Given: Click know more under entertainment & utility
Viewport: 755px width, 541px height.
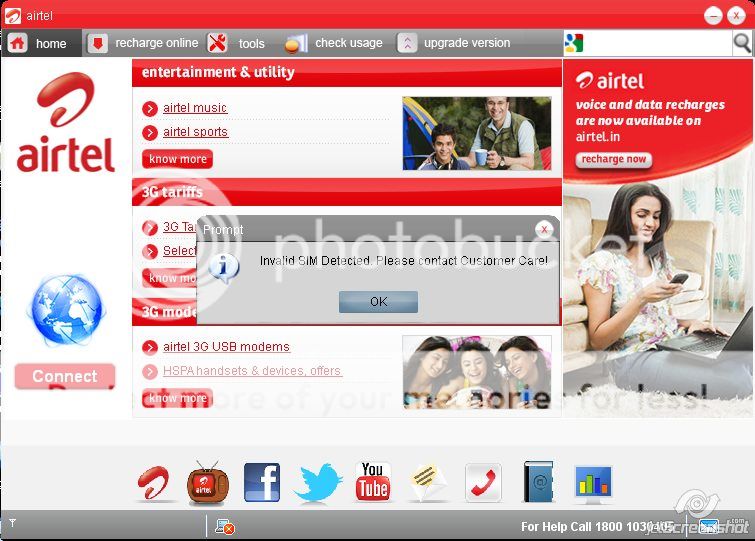Looking at the screenshot, I should [x=177, y=159].
